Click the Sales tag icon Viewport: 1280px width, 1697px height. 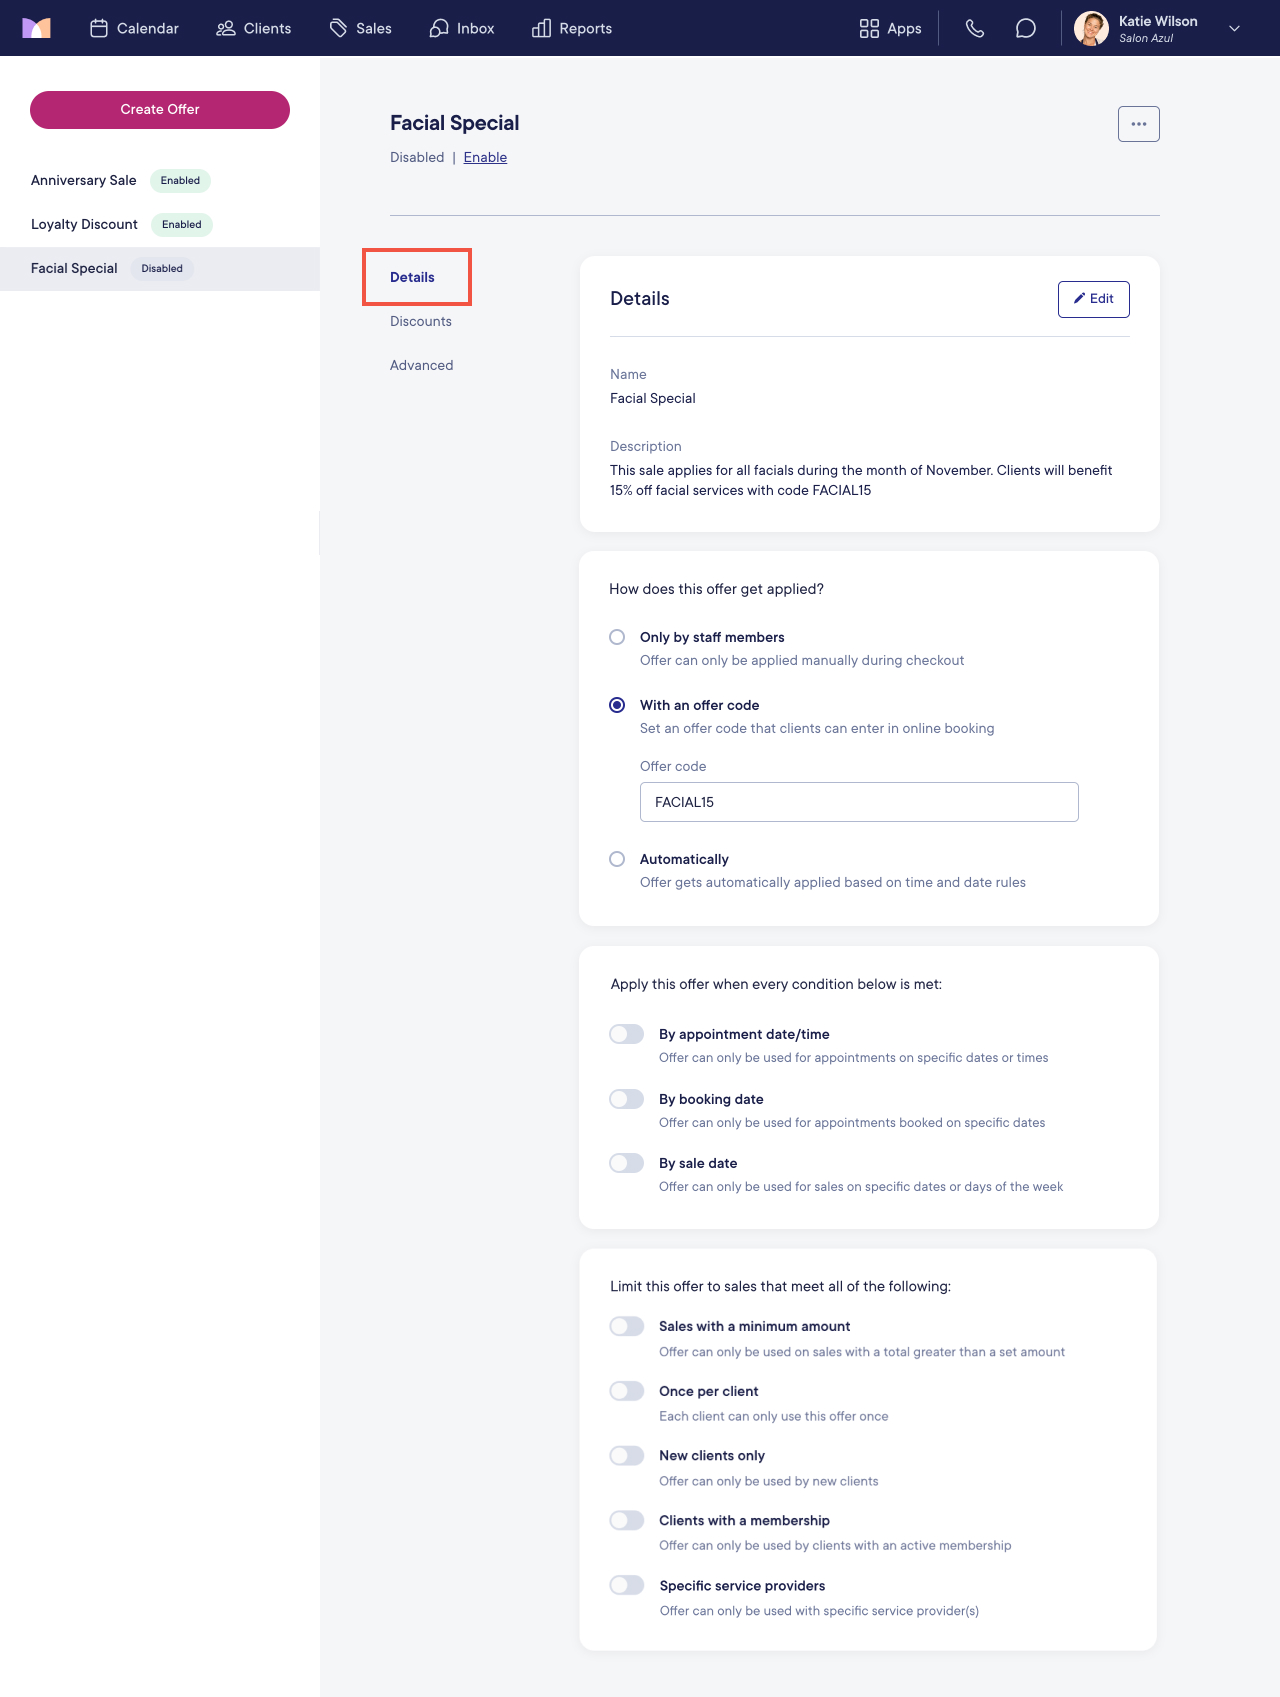click(x=338, y=28)
